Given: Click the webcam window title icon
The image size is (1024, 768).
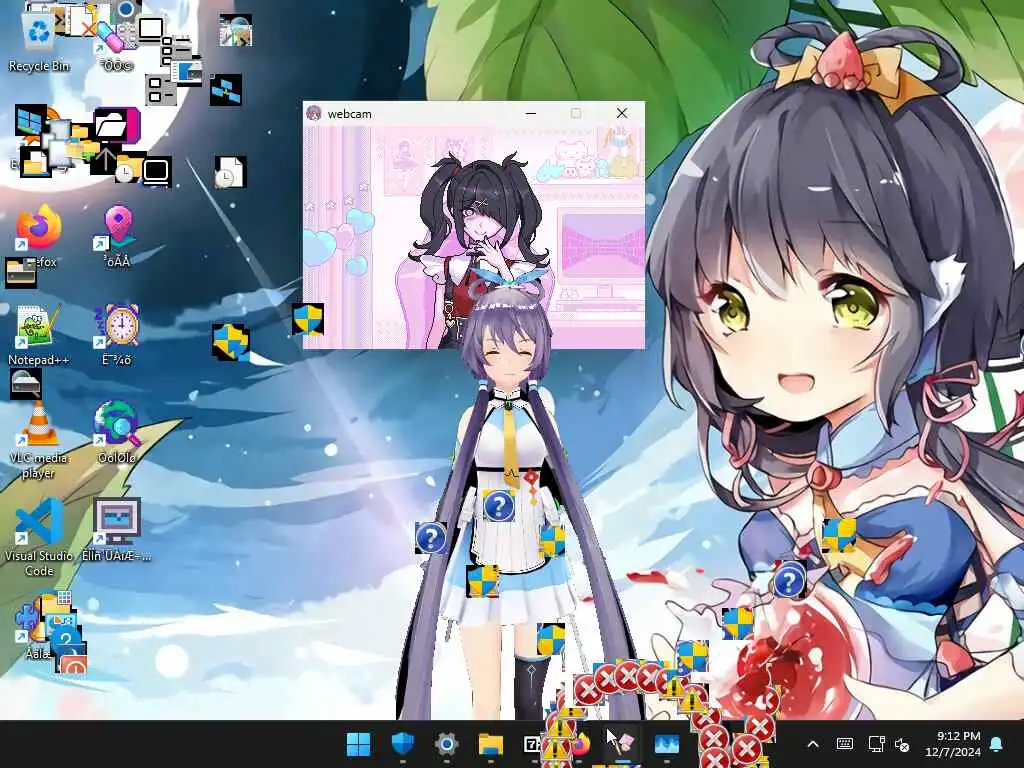Looking at the screenshot, I should [314, 113].
